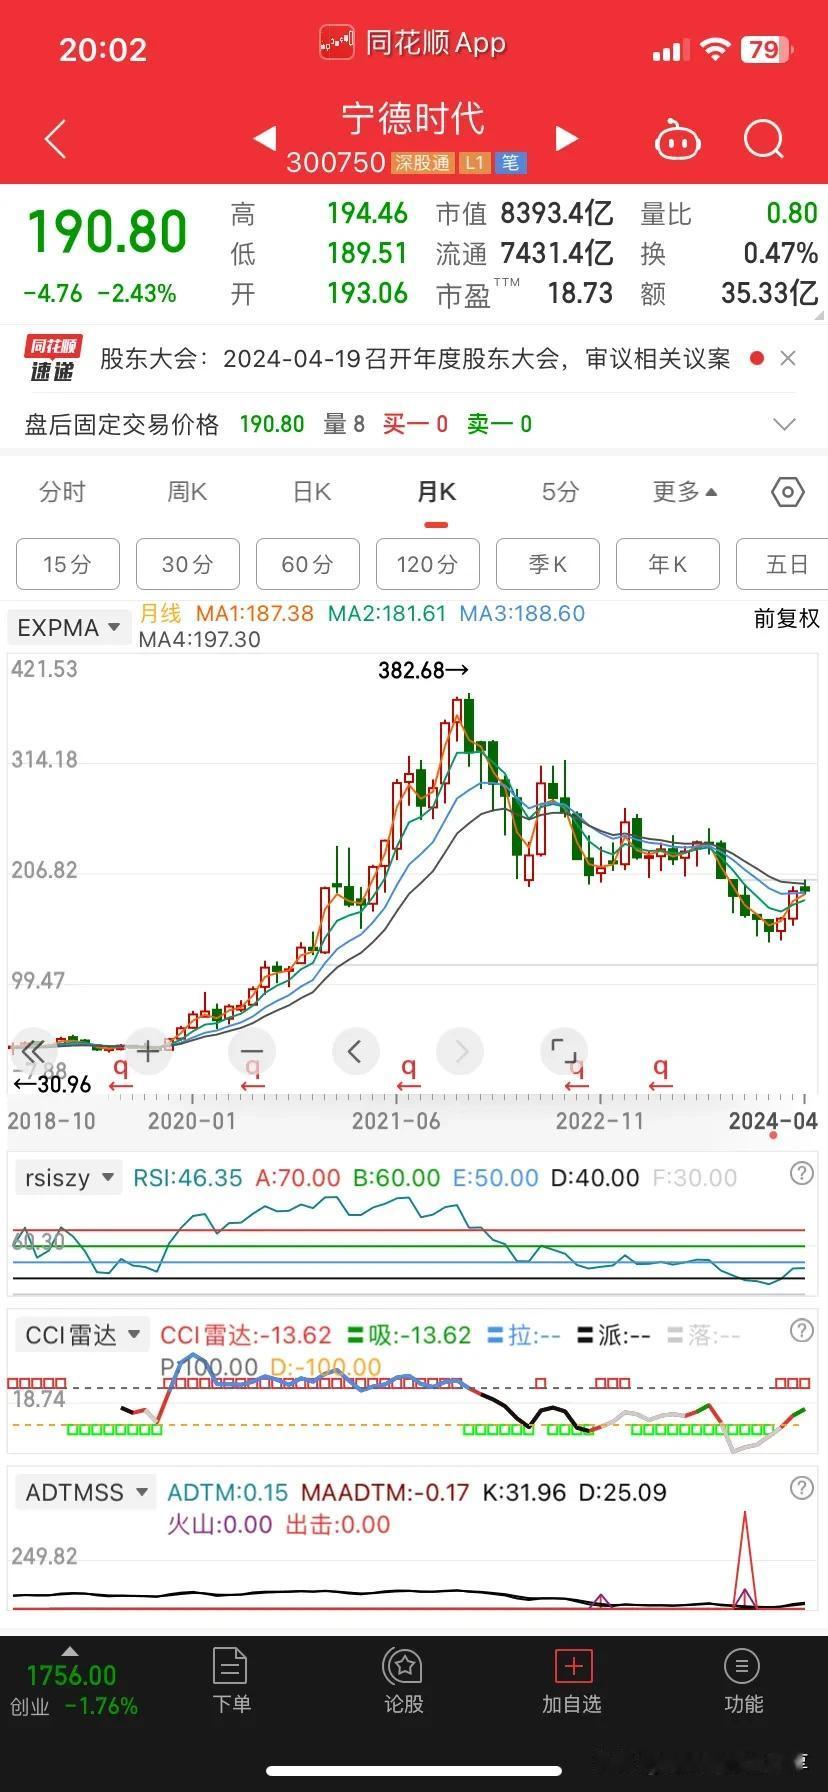Select the 日K chart tab
This screenshot has height=1792, width=828.
pos(312,492)
